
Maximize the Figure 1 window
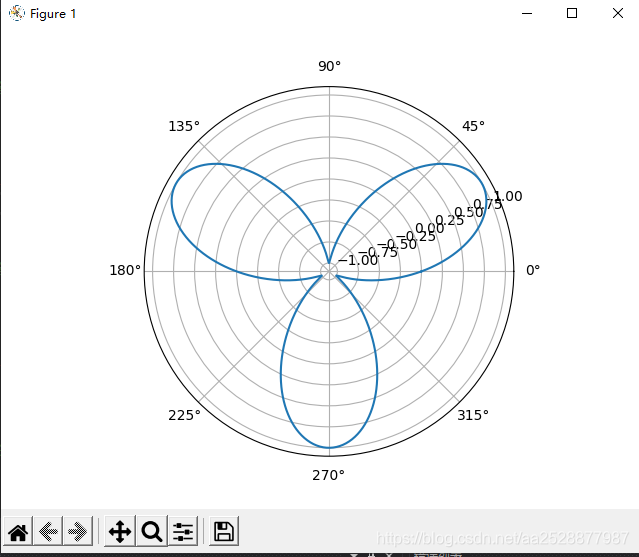coord(572,13)
